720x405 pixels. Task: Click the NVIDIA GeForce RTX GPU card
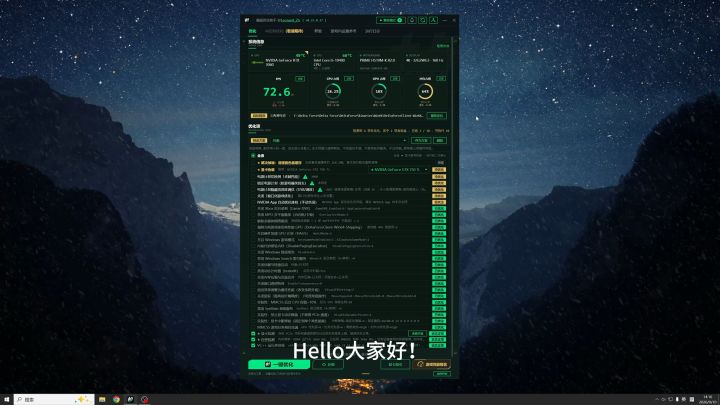[279, 61]
